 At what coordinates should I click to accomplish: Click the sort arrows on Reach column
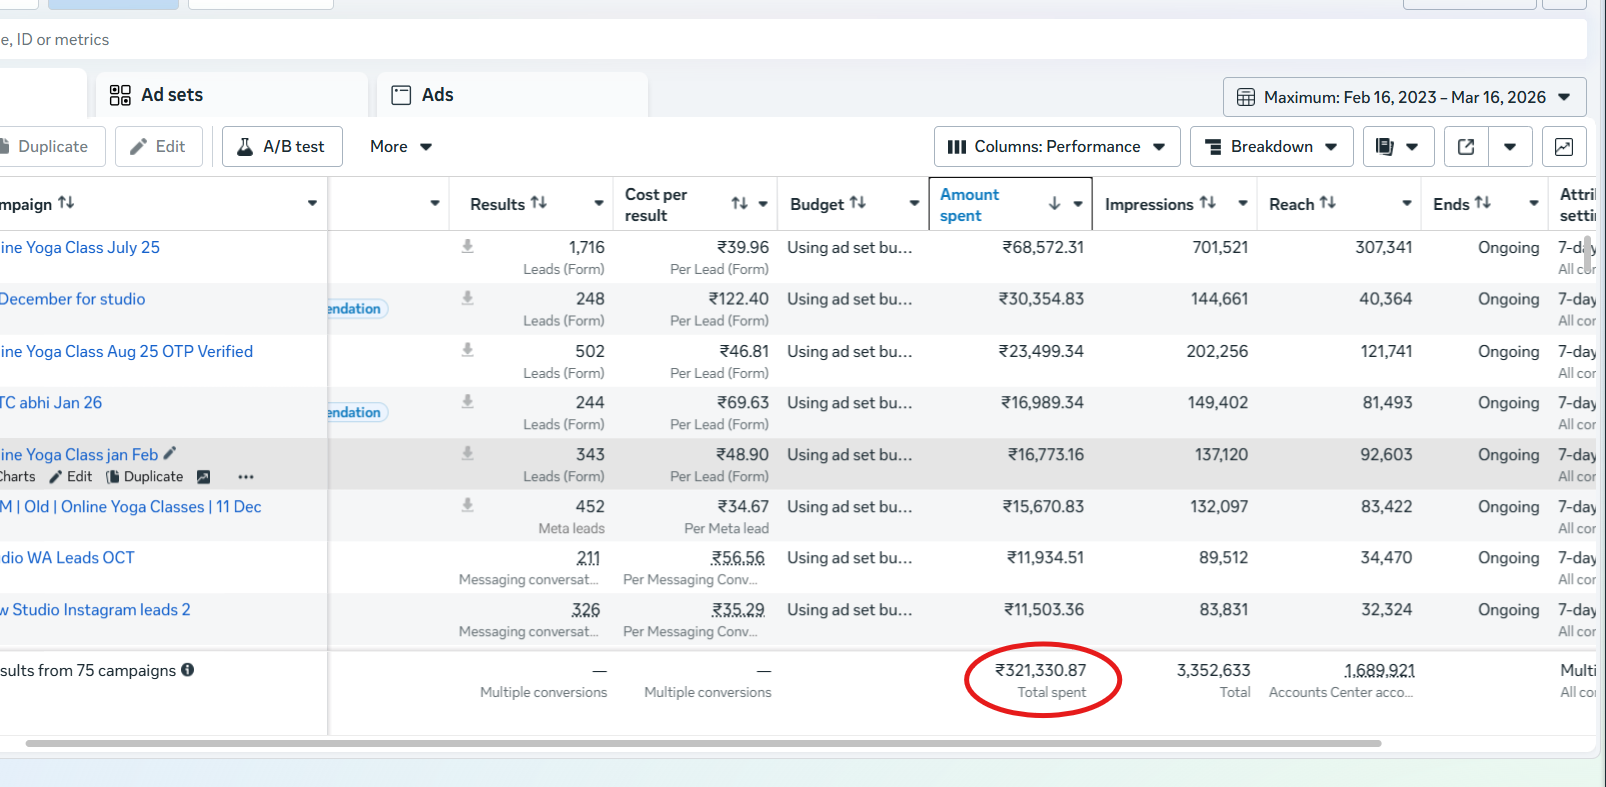[x=1328, y=203]
